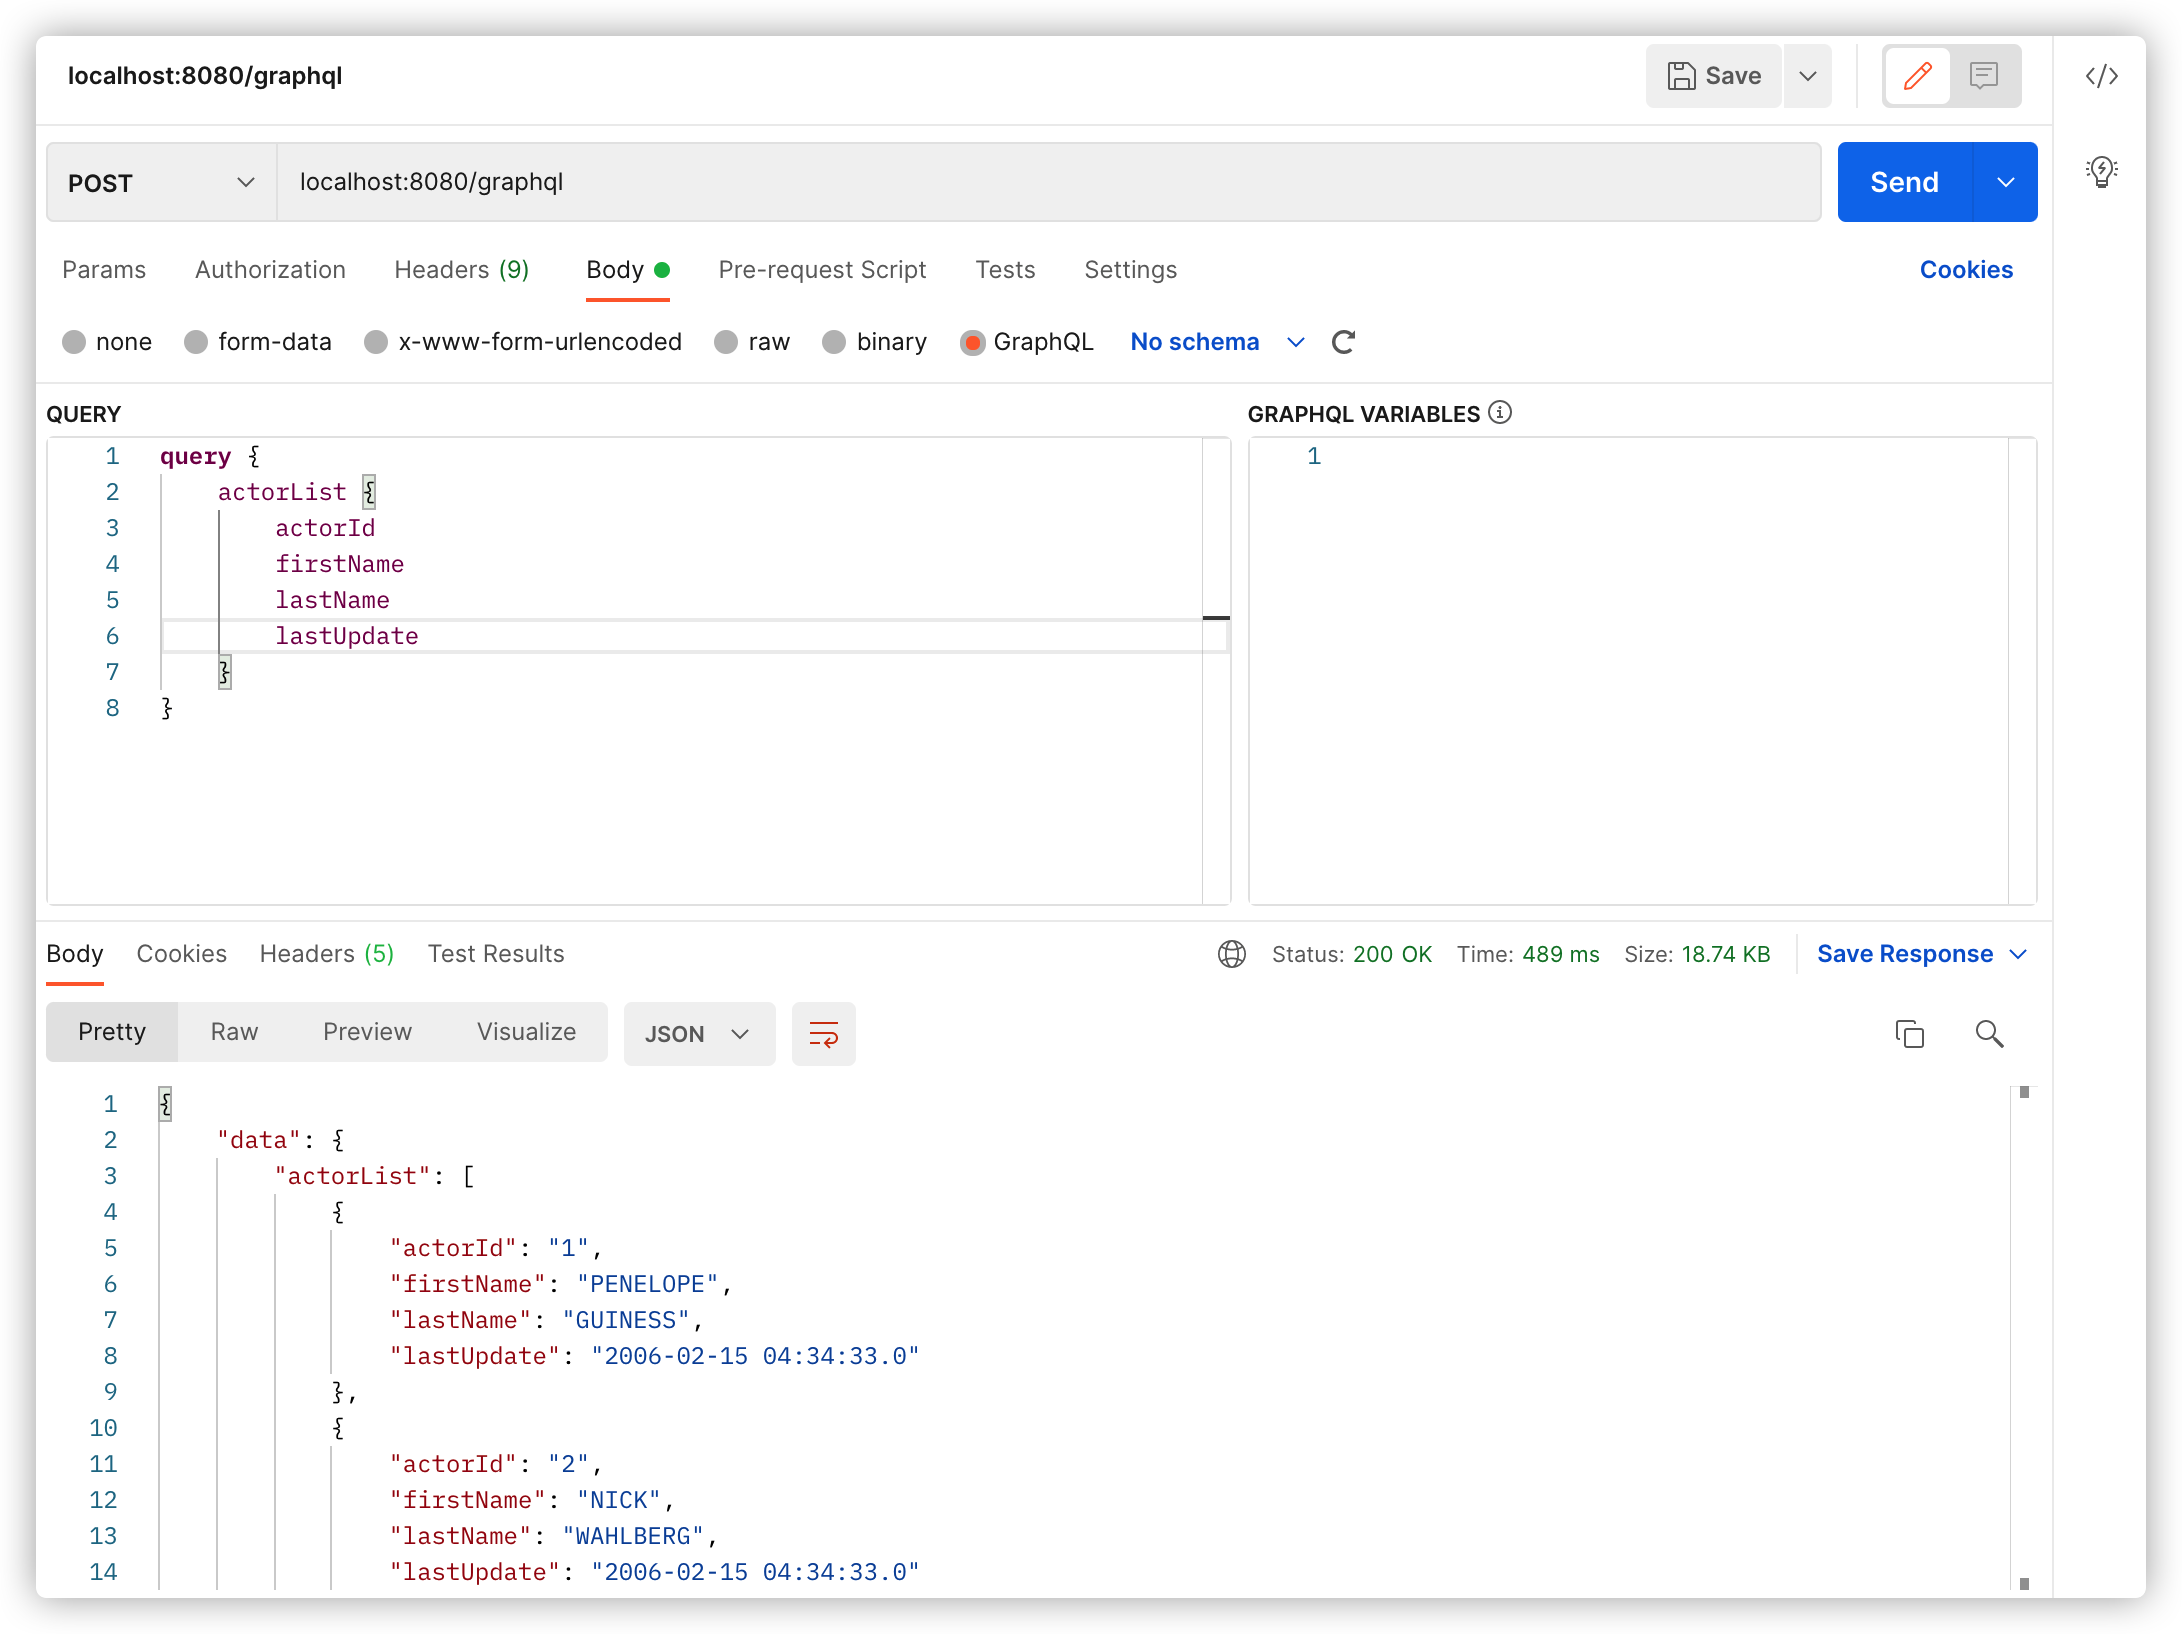Choose the binary body type
Viewport: 2182px width, 1634px height.
pos(834,342)
